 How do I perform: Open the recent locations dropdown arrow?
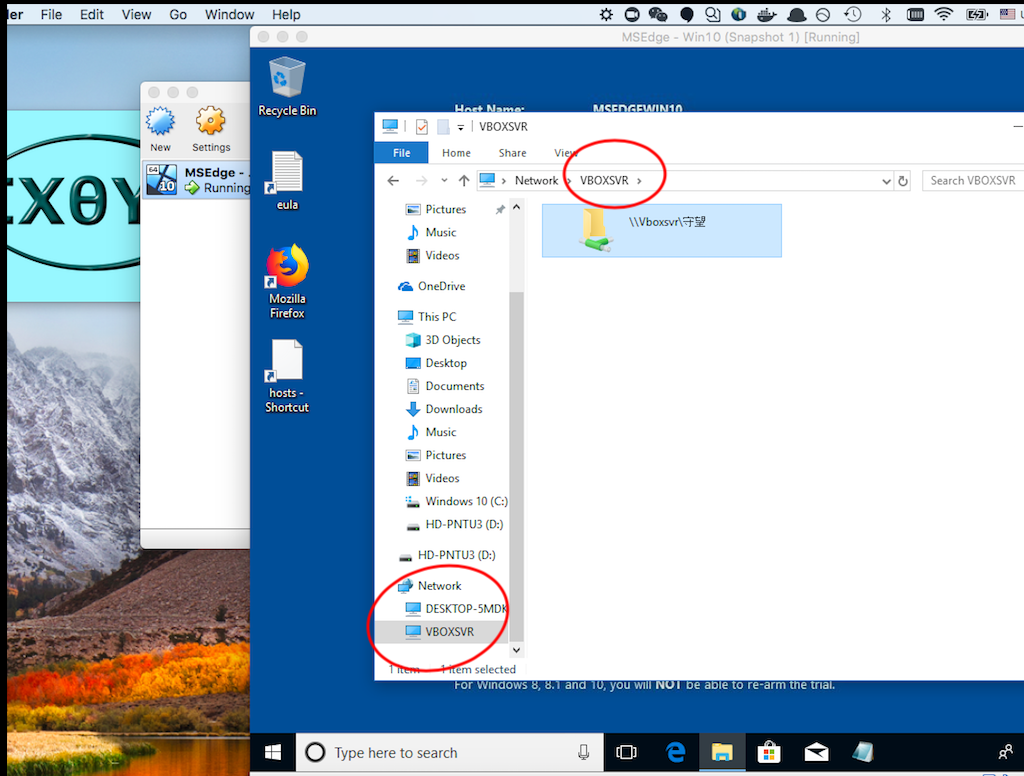click(x=444, y=181)
